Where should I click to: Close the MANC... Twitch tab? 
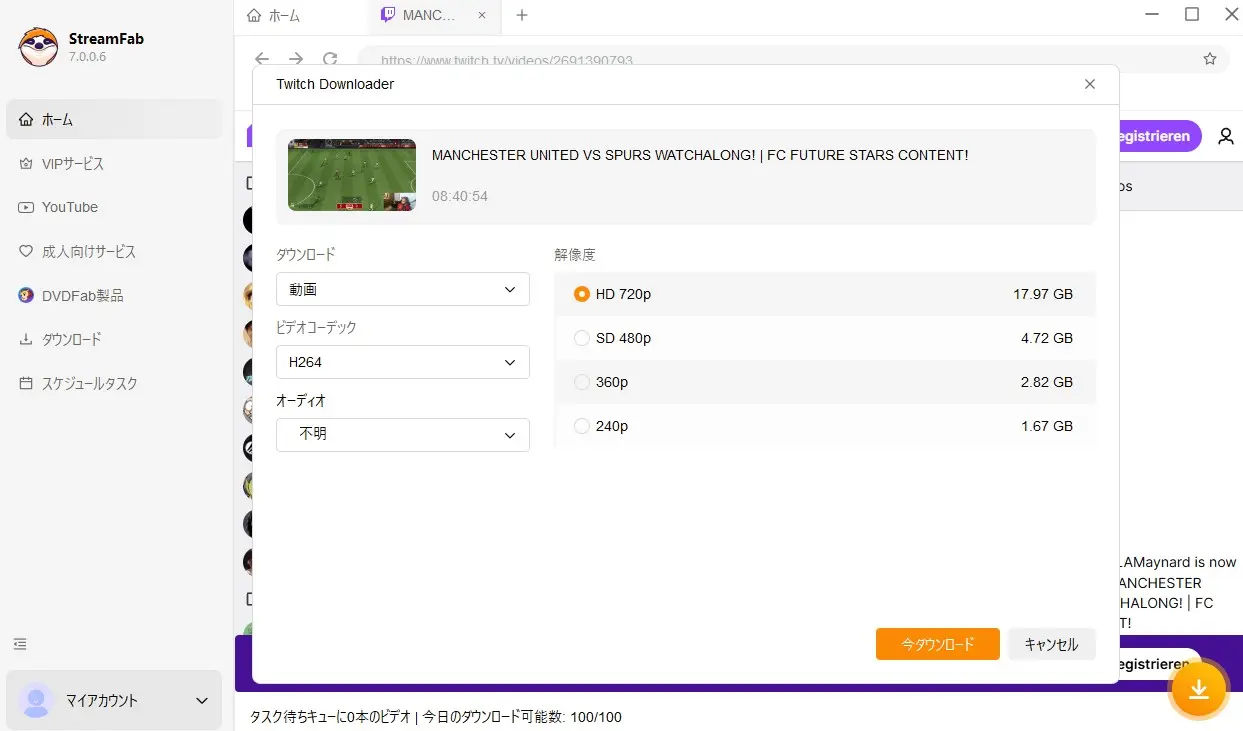click(x=482, y=16)
